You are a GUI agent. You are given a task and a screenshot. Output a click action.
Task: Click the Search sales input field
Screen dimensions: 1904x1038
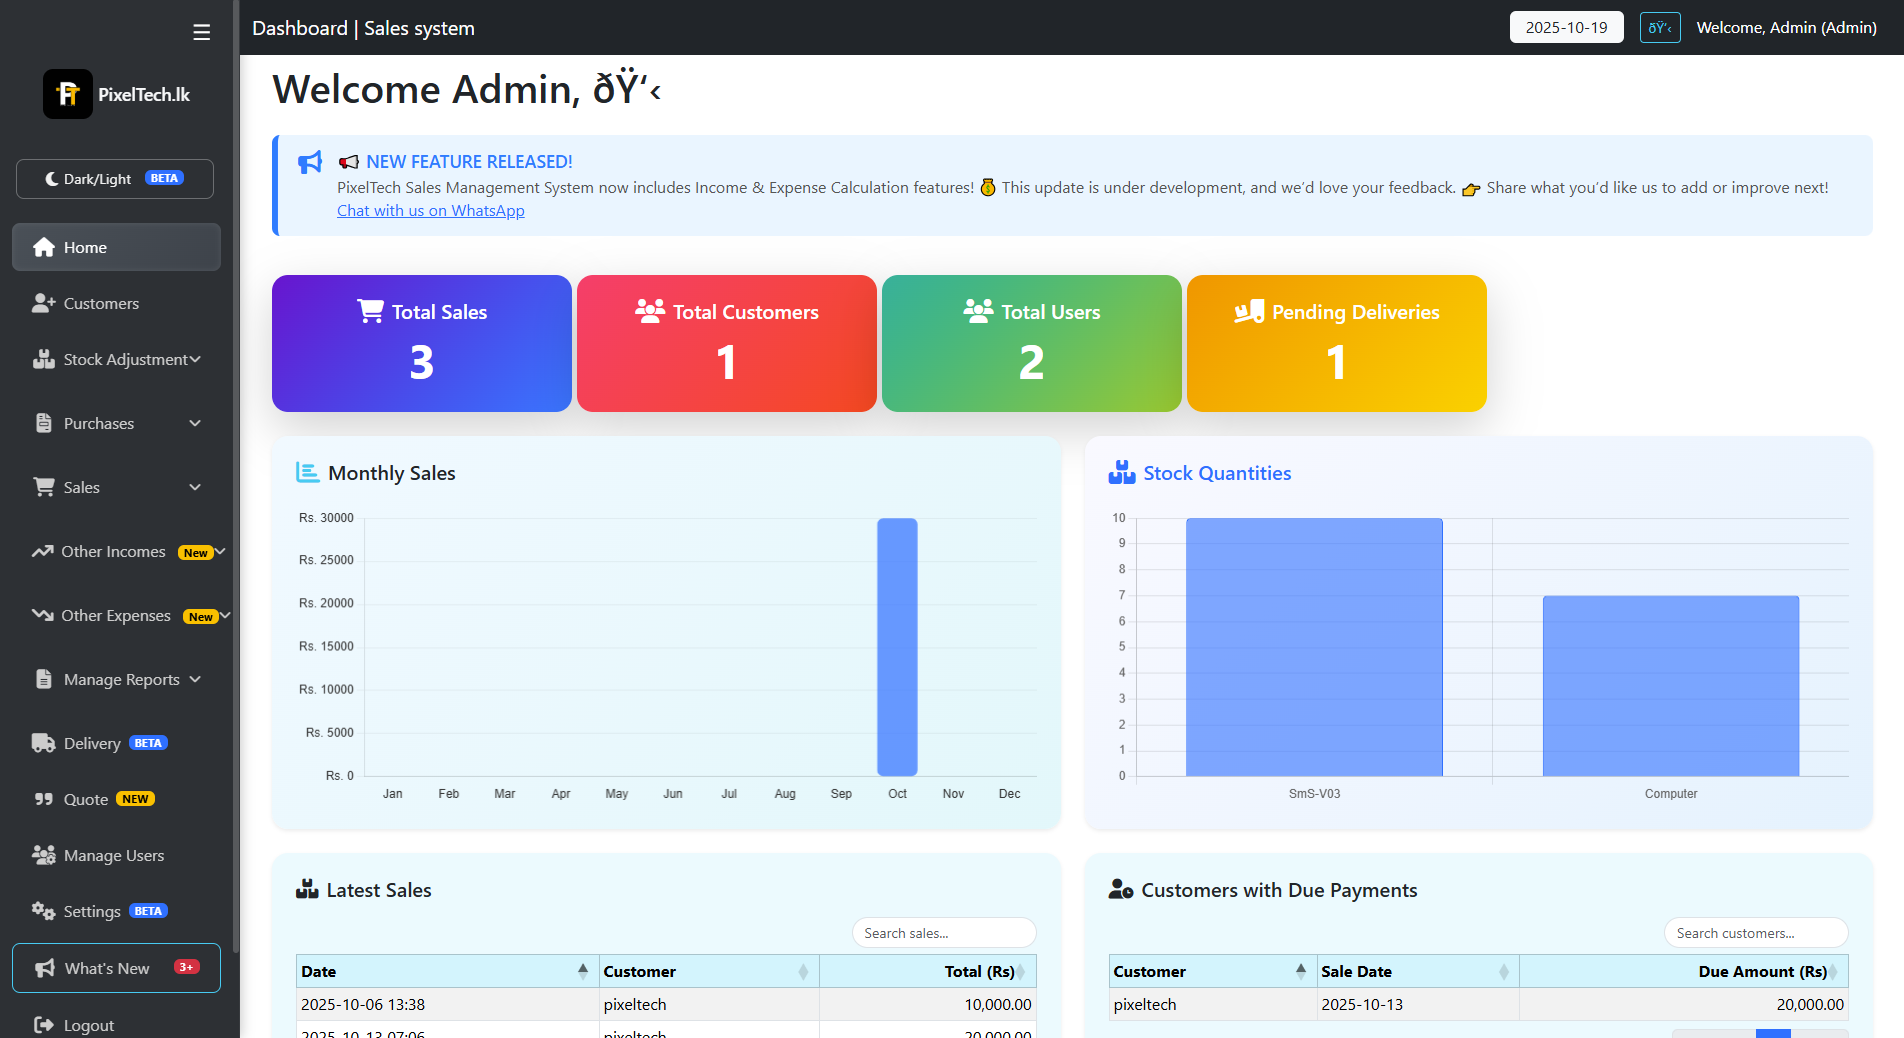[x=943, y=933]
